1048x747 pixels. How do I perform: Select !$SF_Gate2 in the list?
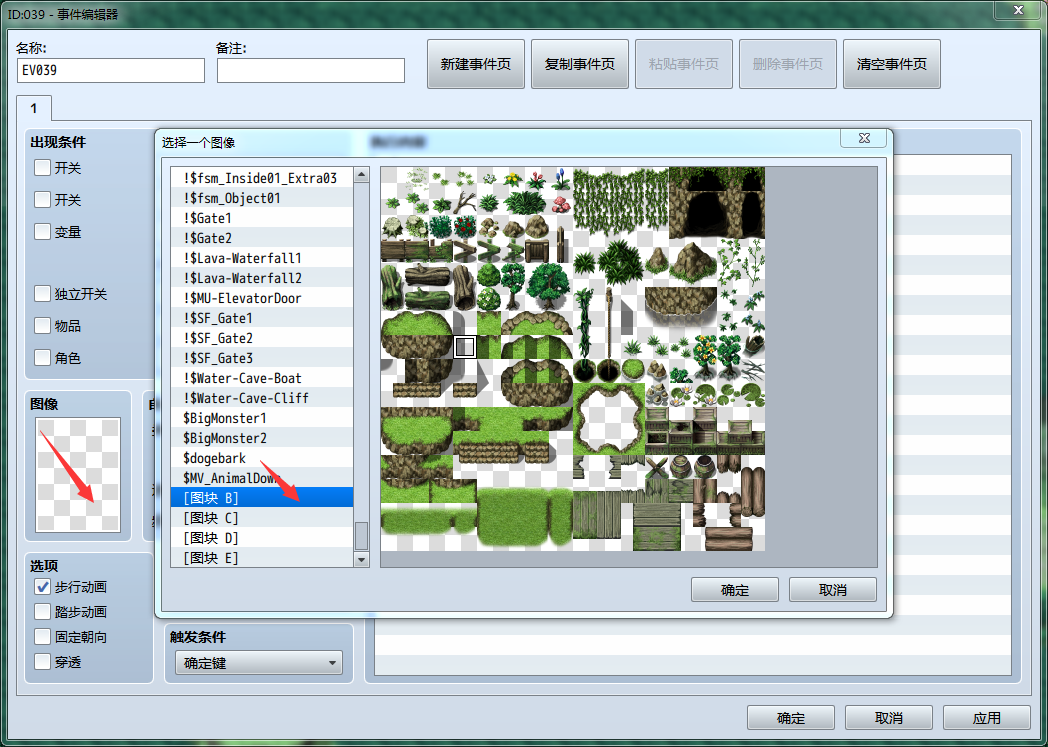coord(262,338)
